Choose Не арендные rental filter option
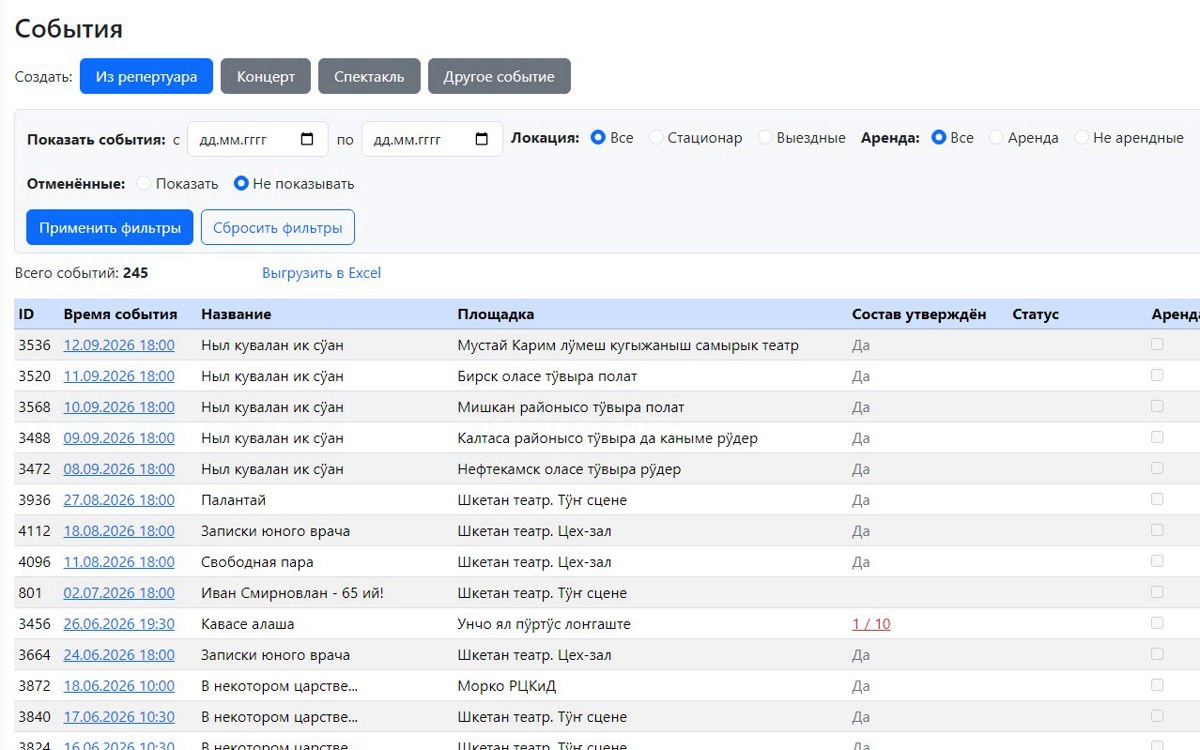Viewport: 1200px width, 750px height. pyautogui.click(x=1081, y=138)
